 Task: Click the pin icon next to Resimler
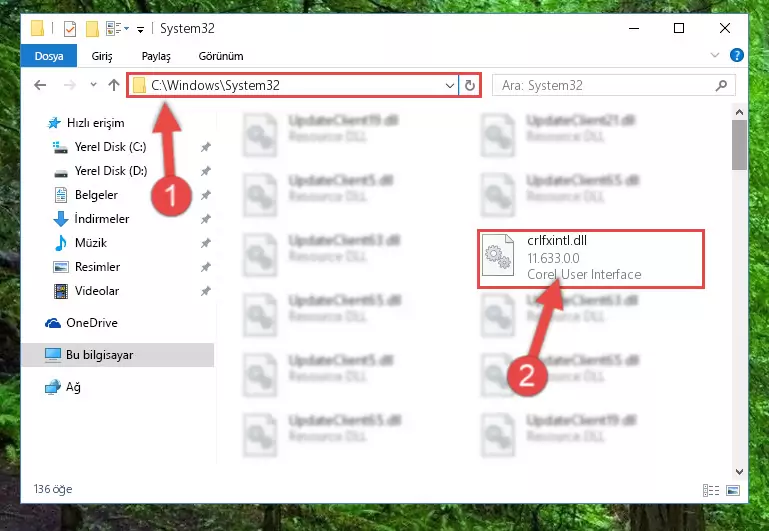pos(205,267)
